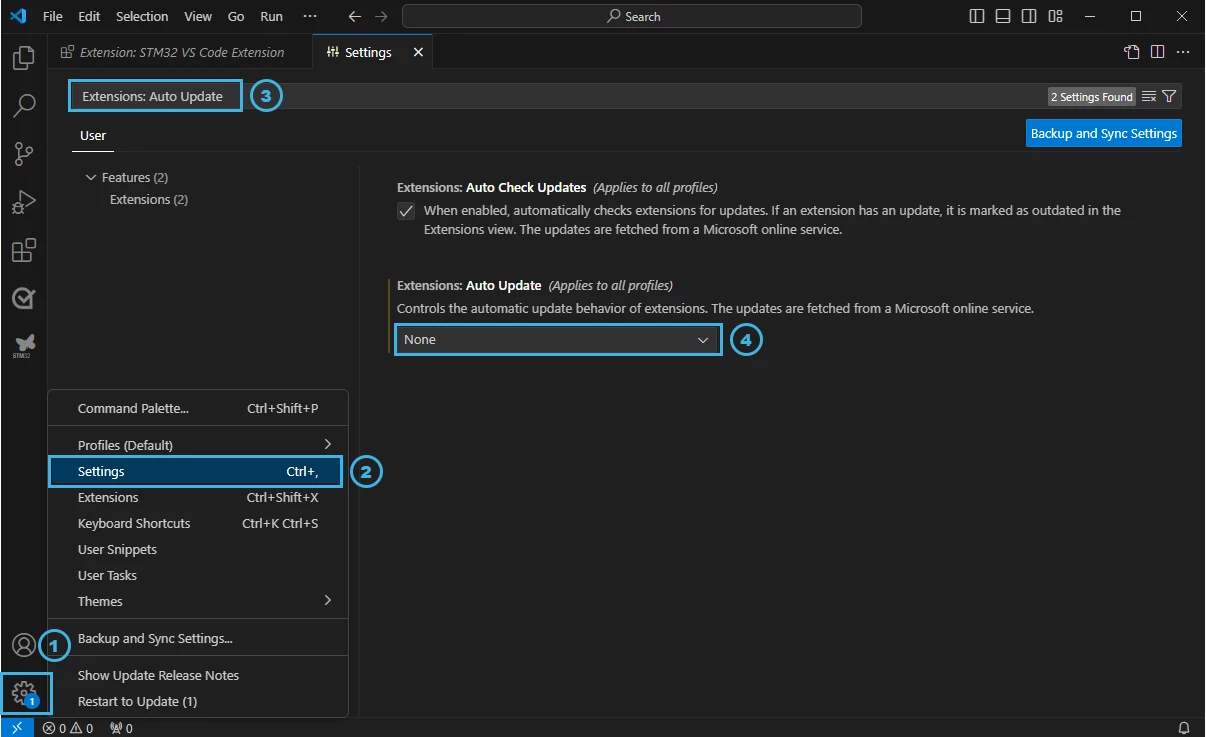
Task: Open the Source Control view
Action: (x=24, y=153)
